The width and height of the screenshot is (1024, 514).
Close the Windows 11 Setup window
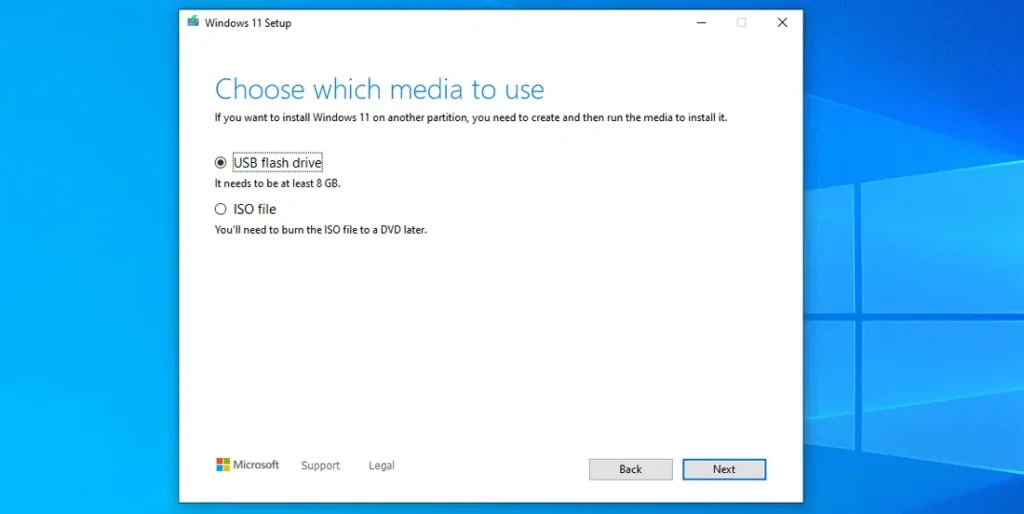tap(782, 22)
